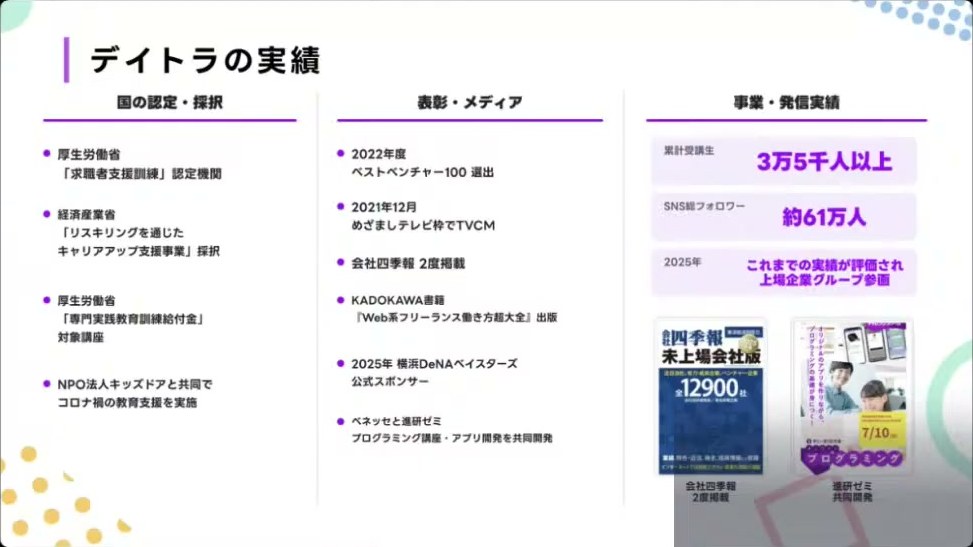The height and width of the screenshot is (547, 973).
Task: Click the ベストベンチャー100 選出 line
Action: tap(423, 172)
